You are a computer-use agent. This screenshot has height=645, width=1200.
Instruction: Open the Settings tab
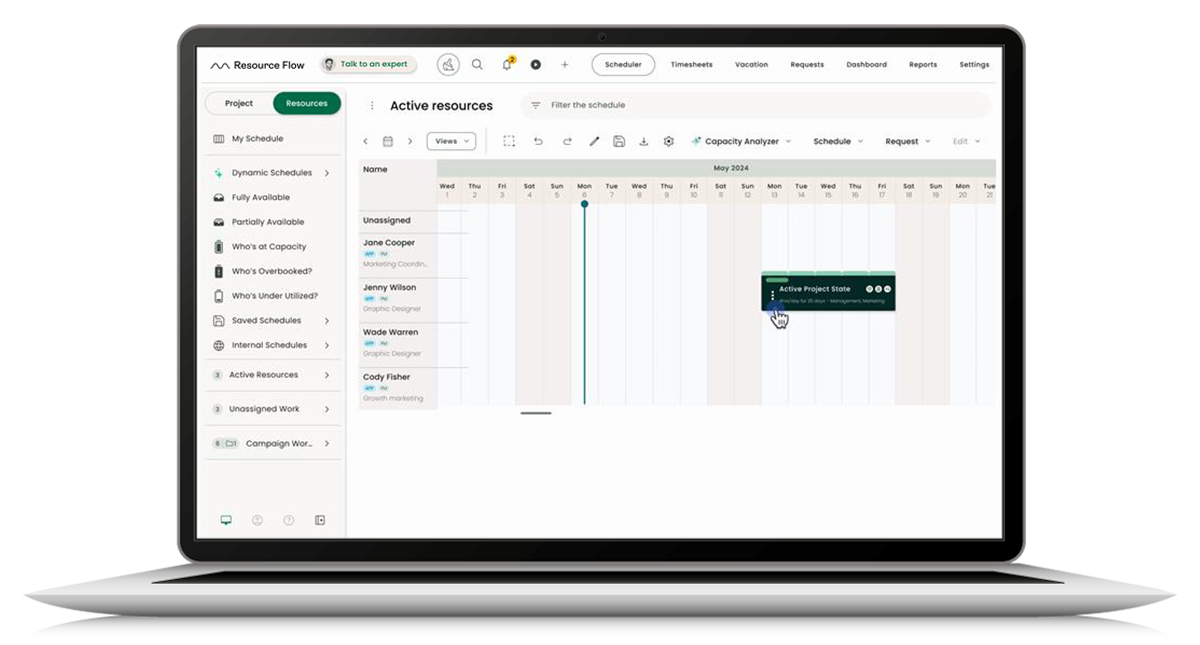[974, 65]
